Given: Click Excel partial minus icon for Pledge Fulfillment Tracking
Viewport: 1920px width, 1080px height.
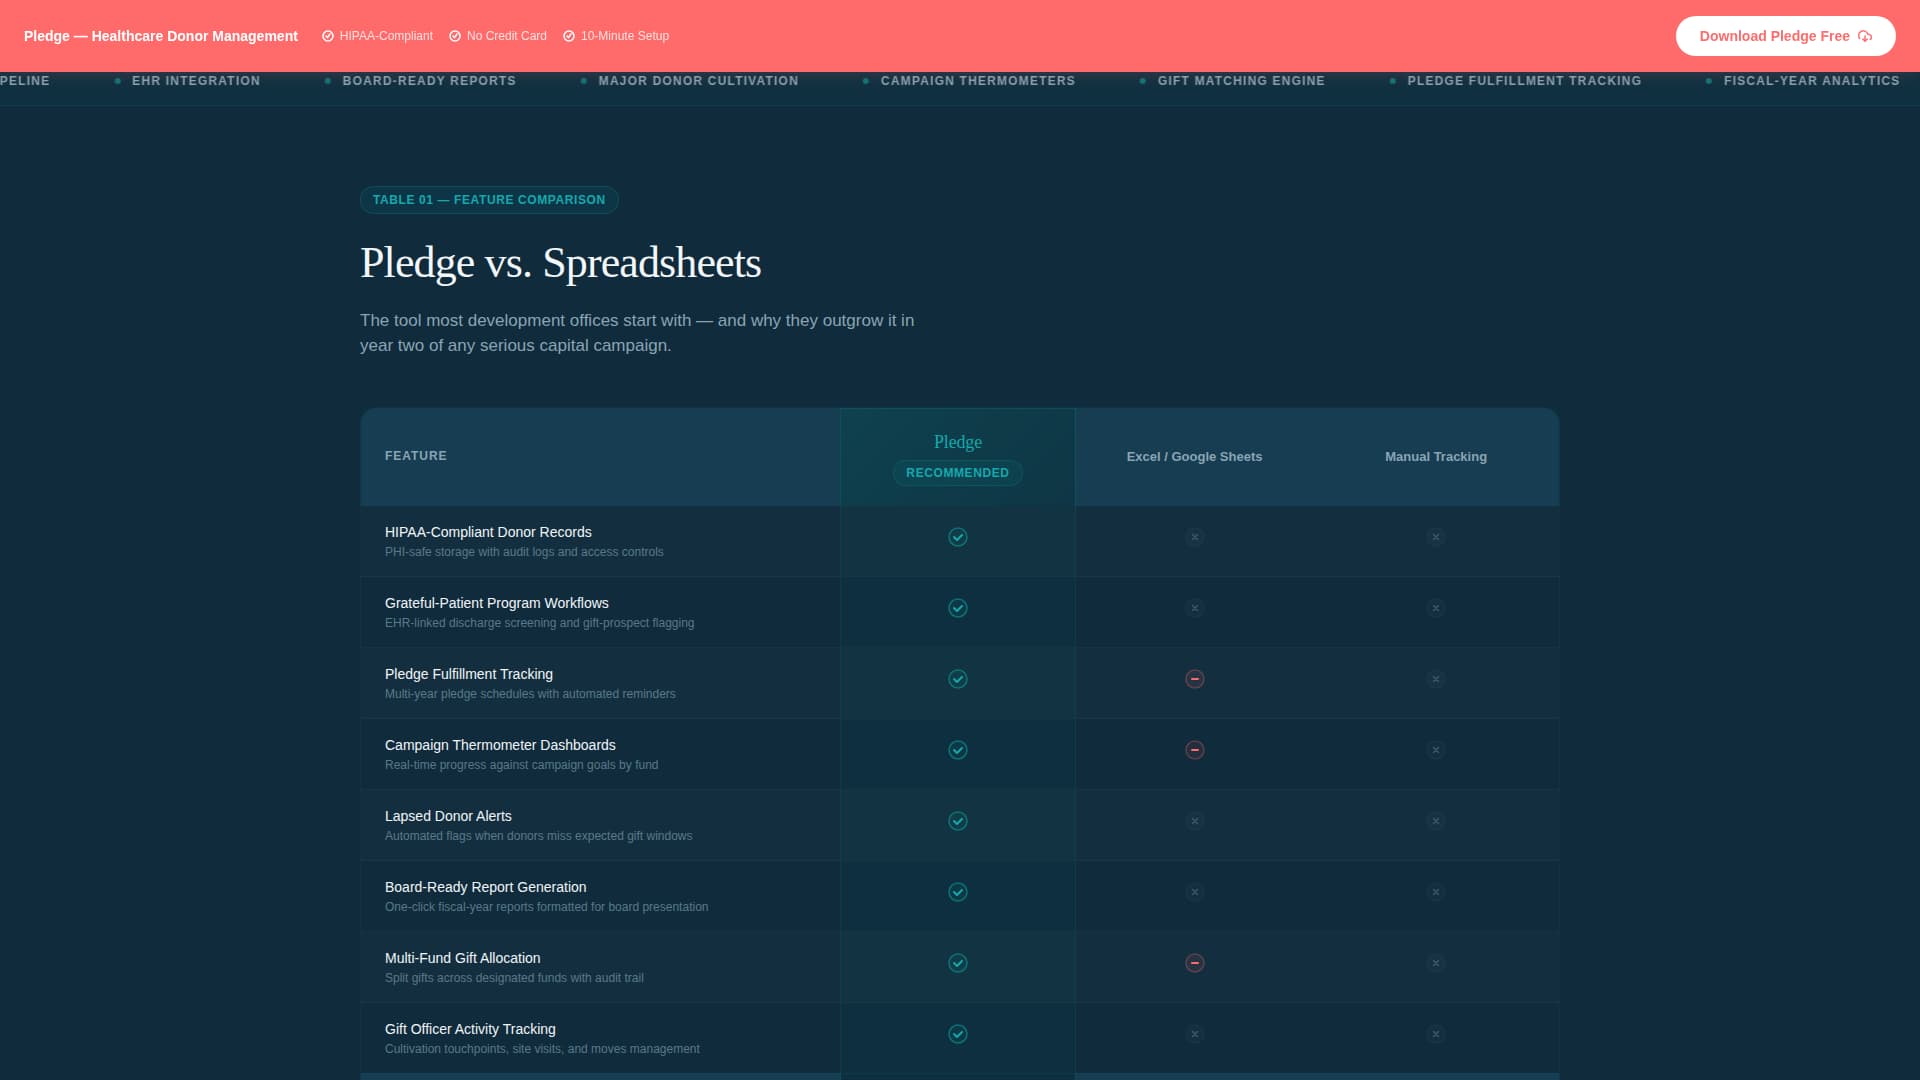Looking at the screenshot, I should (1194, 679).
